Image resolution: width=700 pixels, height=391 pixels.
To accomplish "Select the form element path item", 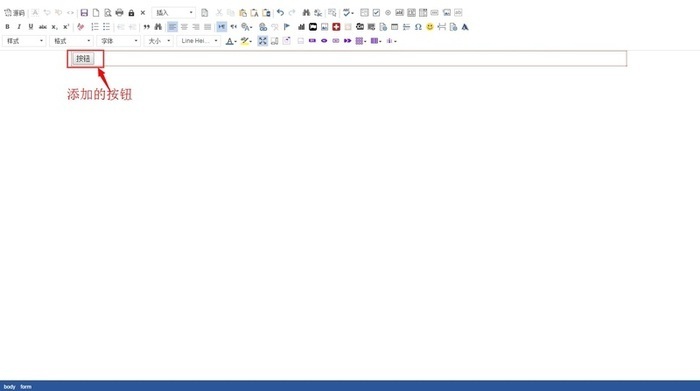I will click(x=26, y=387).
